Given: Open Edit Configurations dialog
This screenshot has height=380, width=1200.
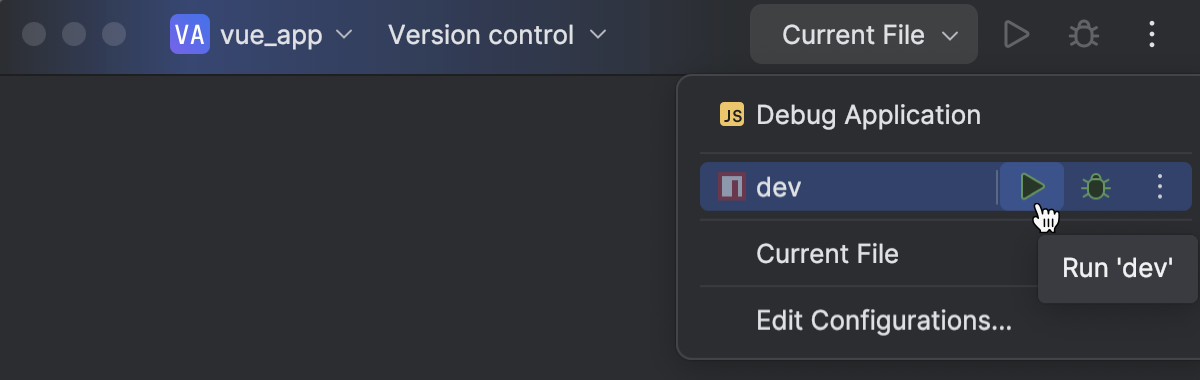Looking at the screenshot, I should coord(884,321).
